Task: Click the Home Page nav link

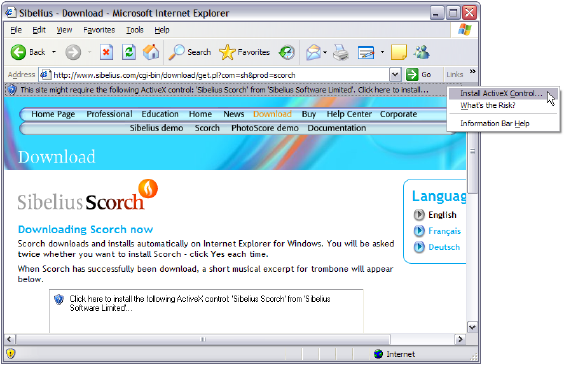Action: coord(53,114)
